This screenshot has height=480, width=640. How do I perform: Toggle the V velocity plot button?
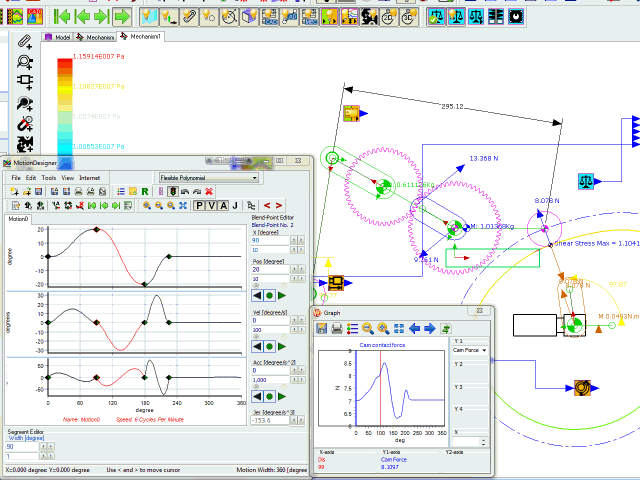tap(210, 205)
